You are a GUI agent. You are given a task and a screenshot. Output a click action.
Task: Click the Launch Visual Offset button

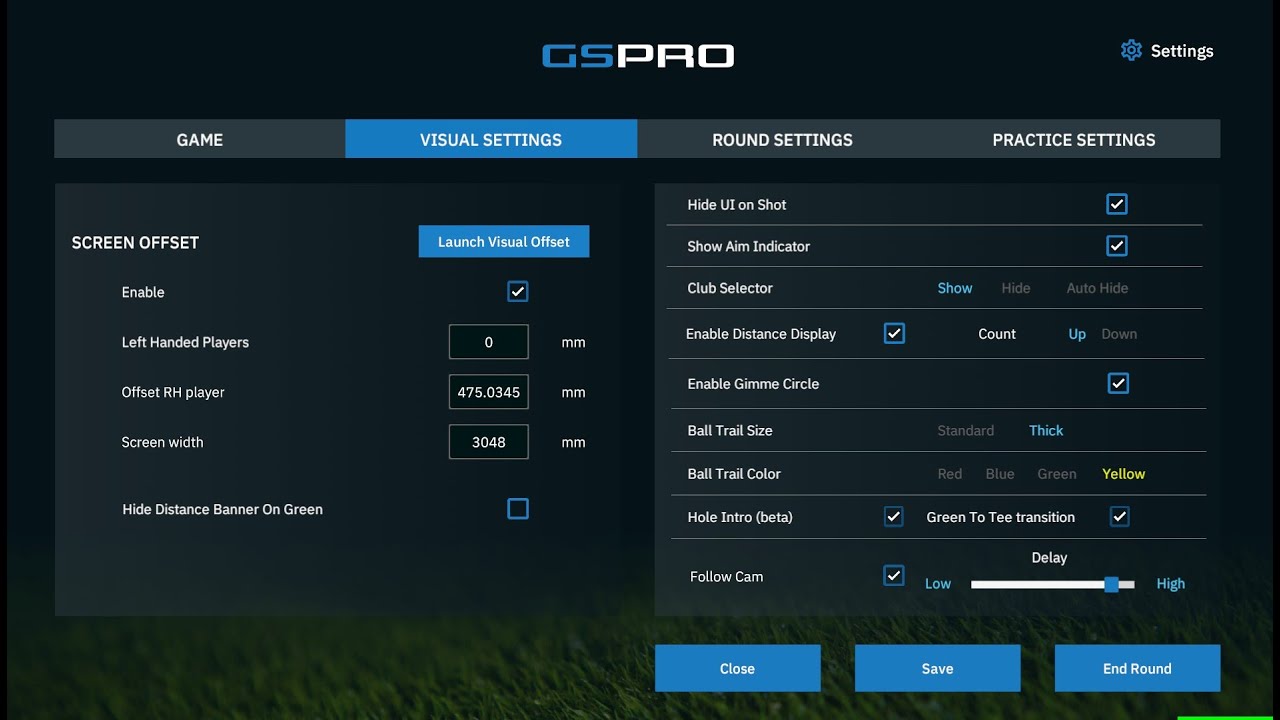pos(504,242)
